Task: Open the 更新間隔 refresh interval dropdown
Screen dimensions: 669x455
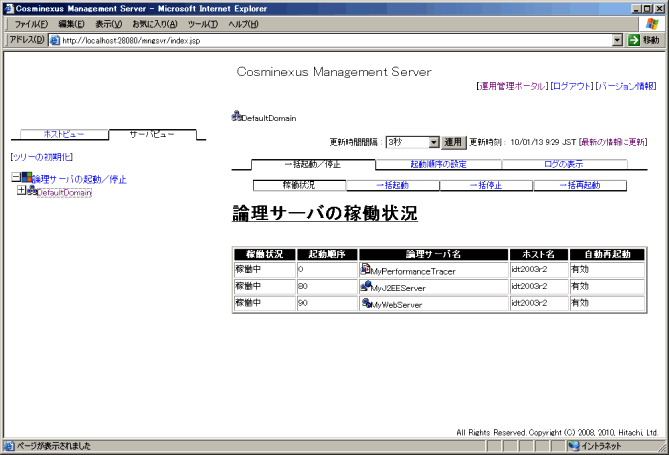Action: (x=433, y=142)
